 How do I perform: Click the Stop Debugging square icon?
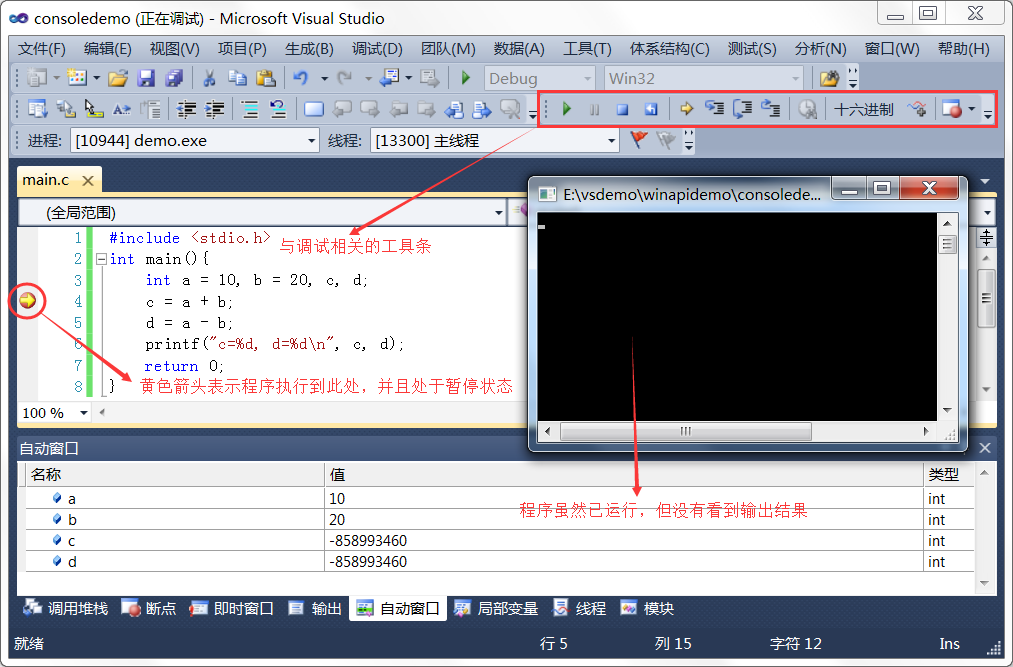click(622, 110)
